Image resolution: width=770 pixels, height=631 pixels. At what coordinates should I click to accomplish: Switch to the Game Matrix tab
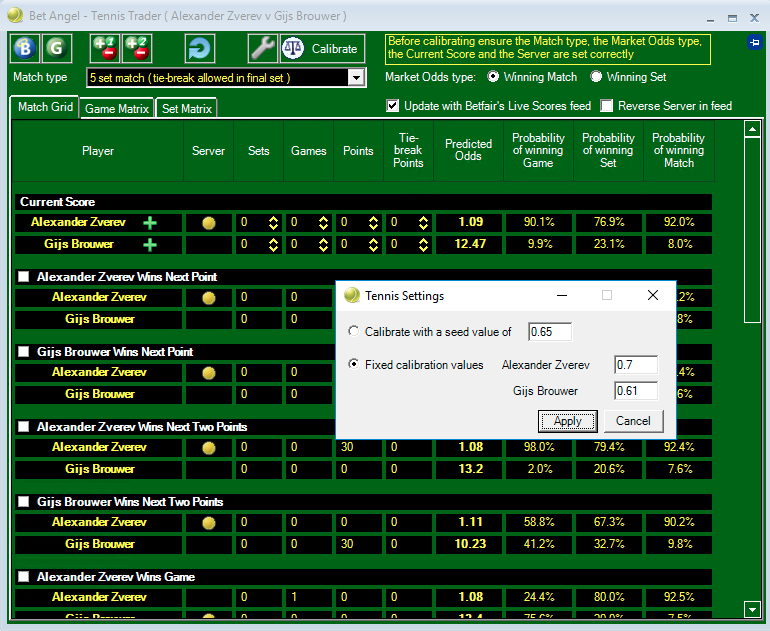[117, 109]
